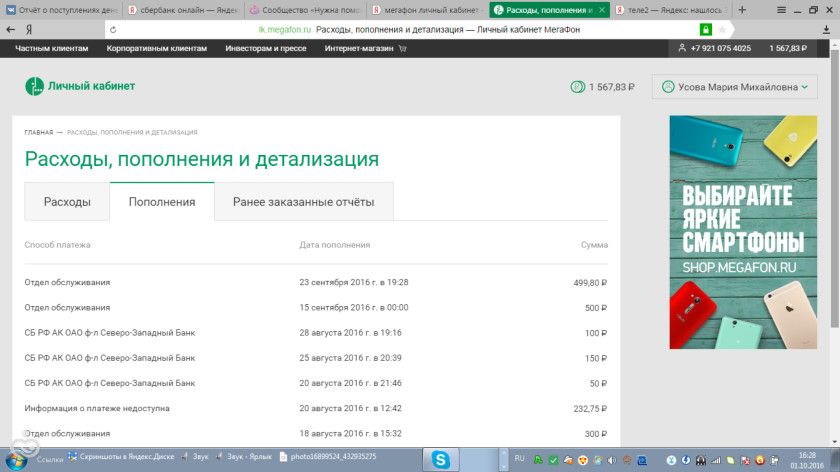The width and height of the screenshot is (840, 472).
Task: Close the Расходы, пополнения browser tab
Action: (x=602, y=10)
